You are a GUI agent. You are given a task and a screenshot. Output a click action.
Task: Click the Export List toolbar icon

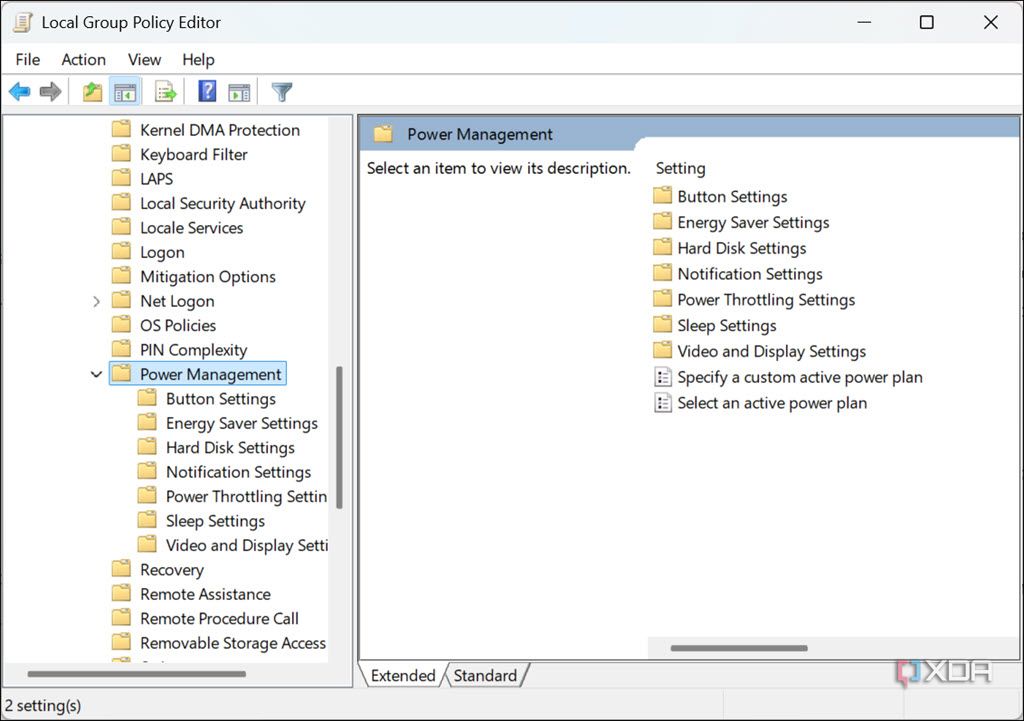click(x=166, y=92)
